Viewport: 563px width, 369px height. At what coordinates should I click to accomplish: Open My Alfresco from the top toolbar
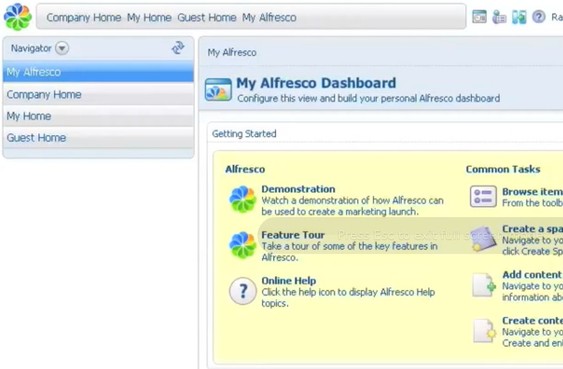click(x=269, y=17)
